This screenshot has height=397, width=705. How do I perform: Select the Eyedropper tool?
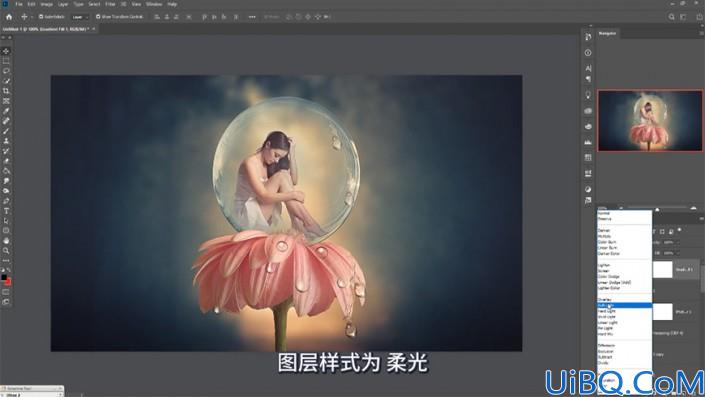pyautogui.click(x=6, y=111)
